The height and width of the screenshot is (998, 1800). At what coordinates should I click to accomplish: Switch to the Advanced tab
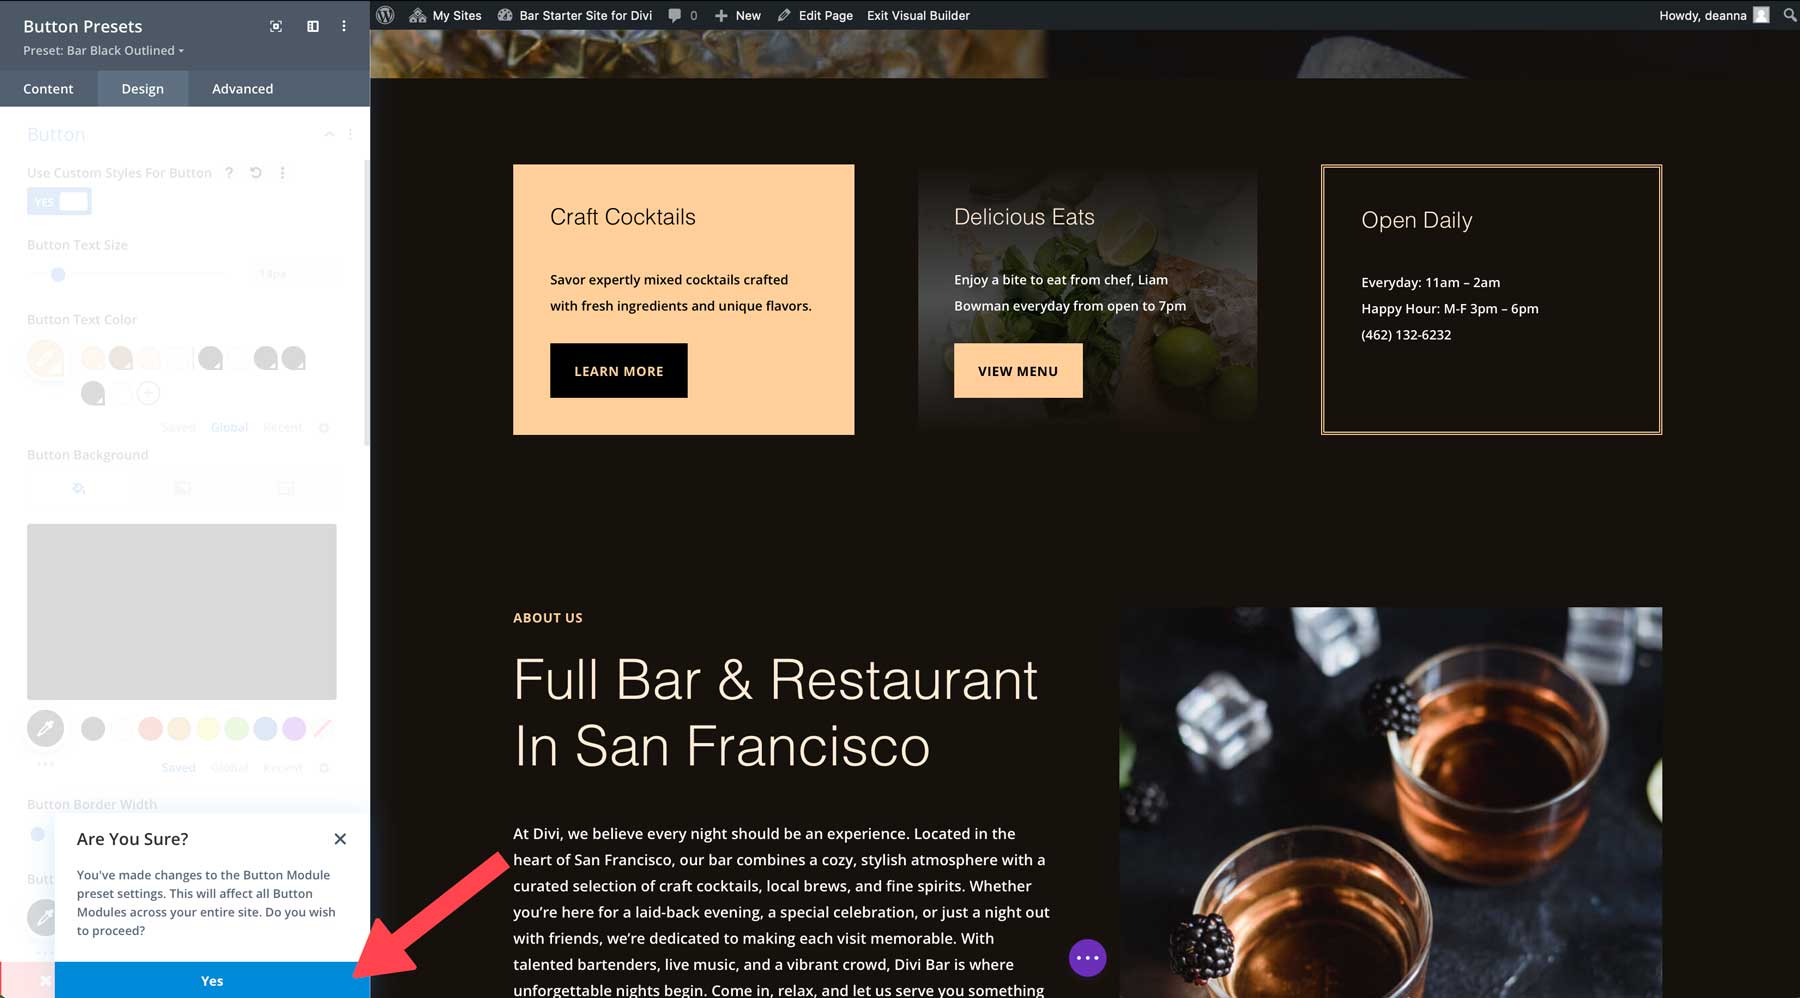(241, 88)
